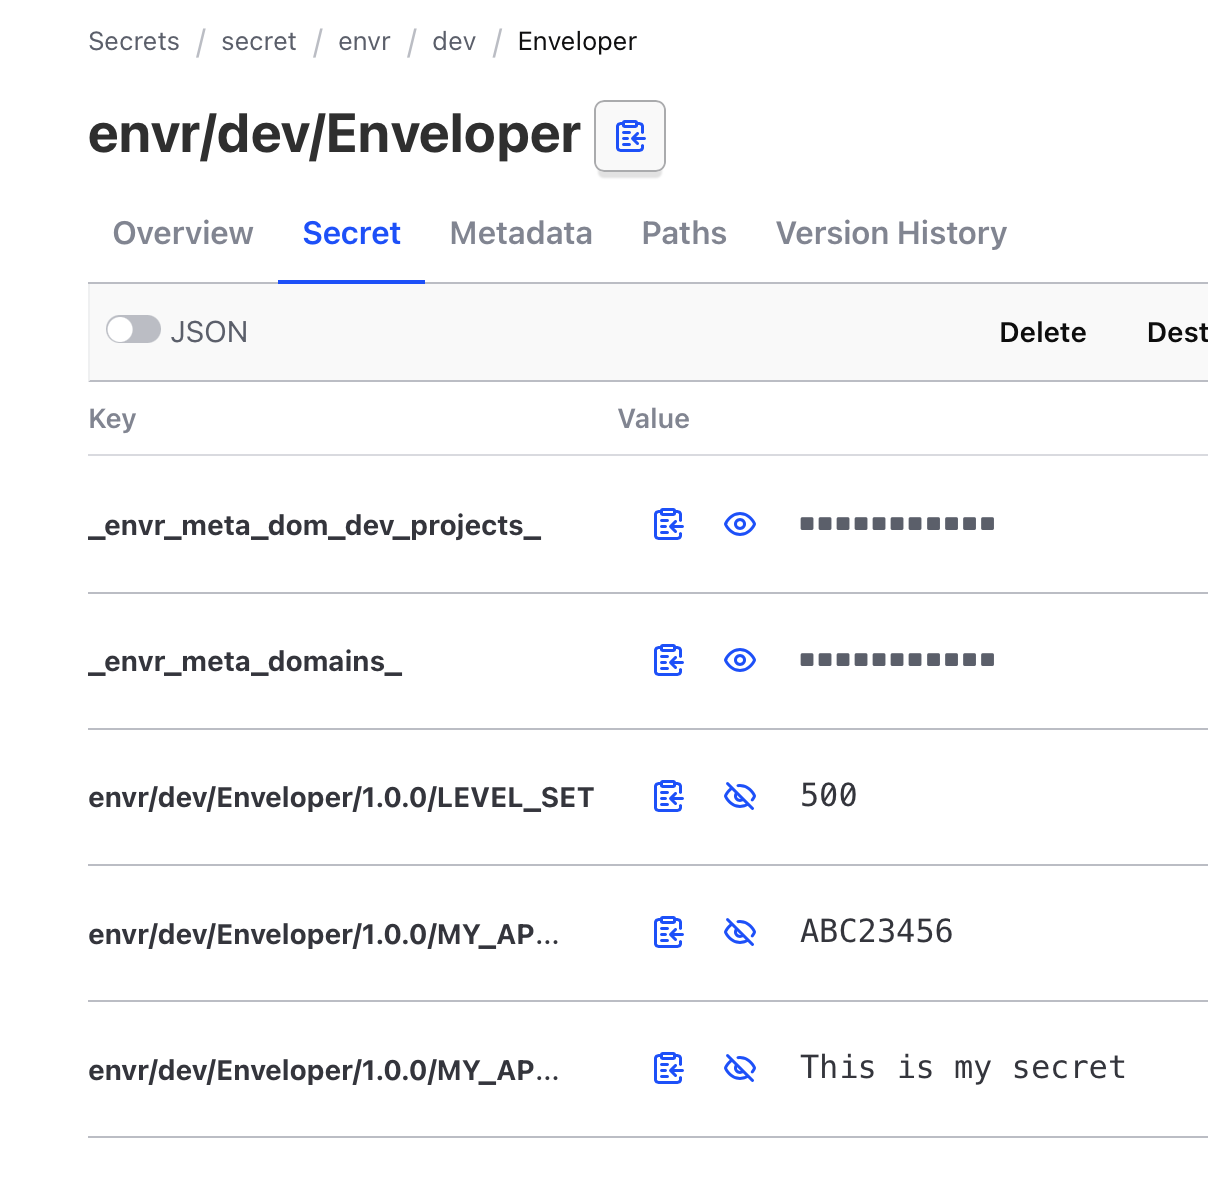Screen dimensions: 1208x1190
Task: Switch to the Overview tab
Action: (x=183, y=233)
